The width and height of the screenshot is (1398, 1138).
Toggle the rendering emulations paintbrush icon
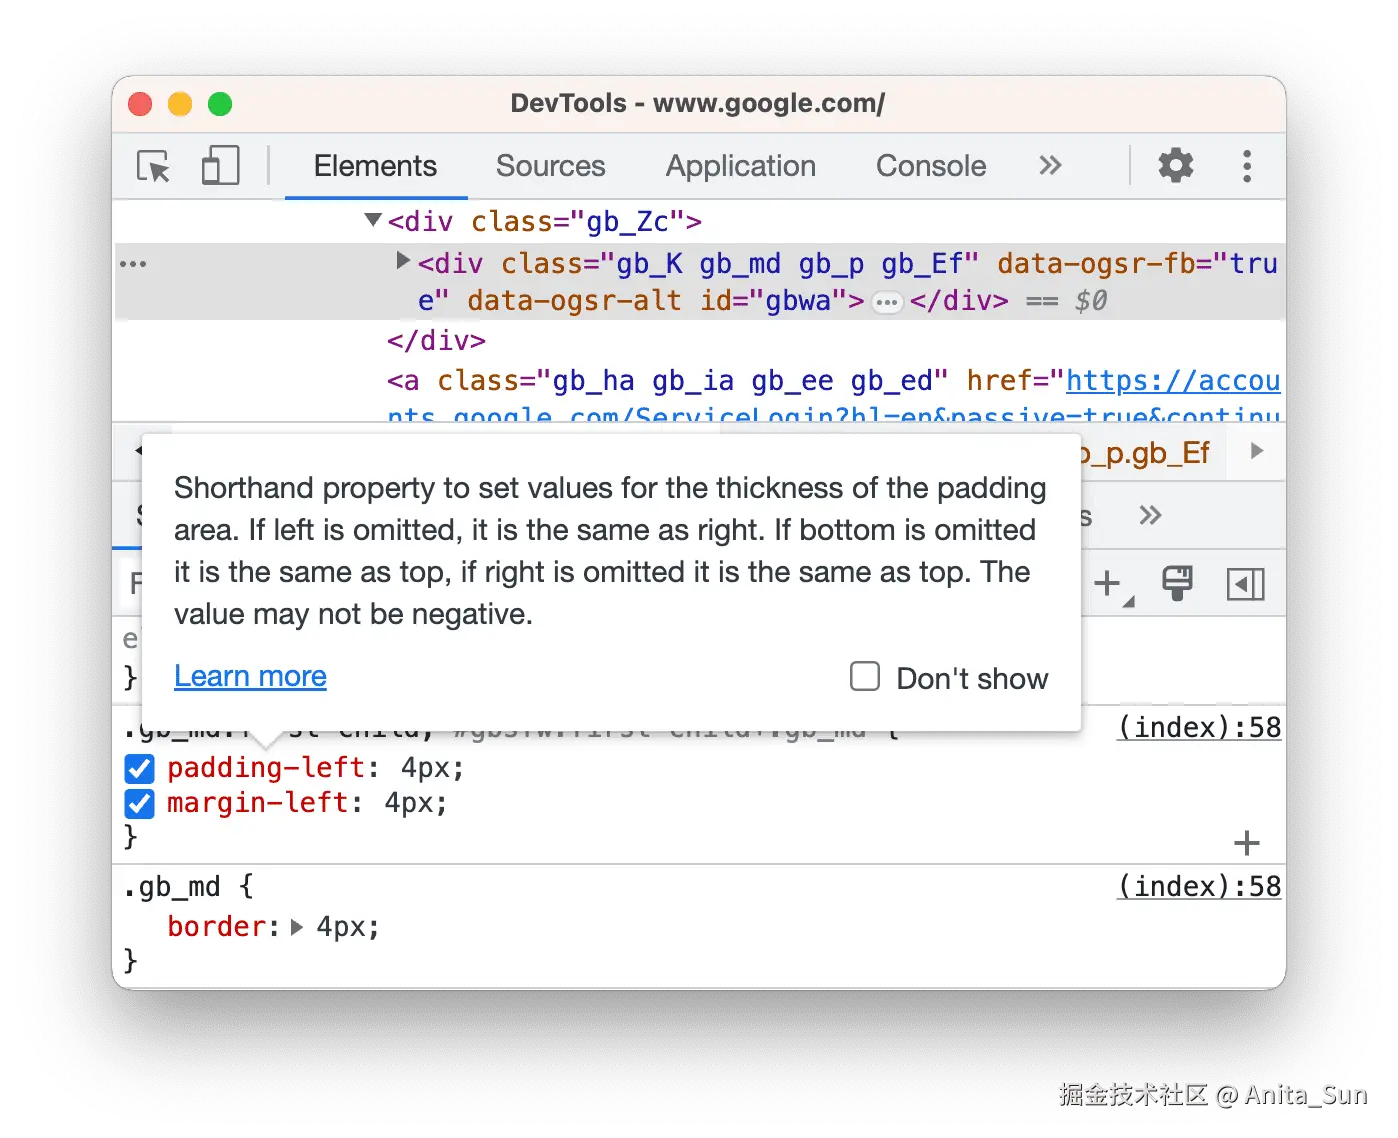tap(1177, 583)
